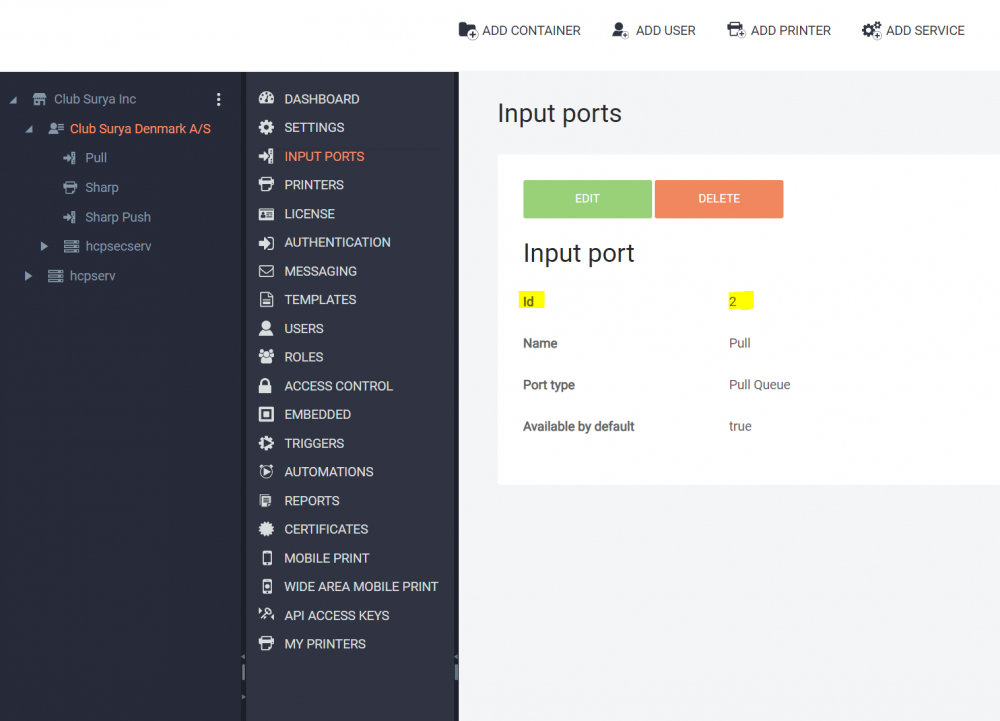Viewport: 1000px width, 721px height.
Task: Click the Access Control padlock icon
Action: 266,386
